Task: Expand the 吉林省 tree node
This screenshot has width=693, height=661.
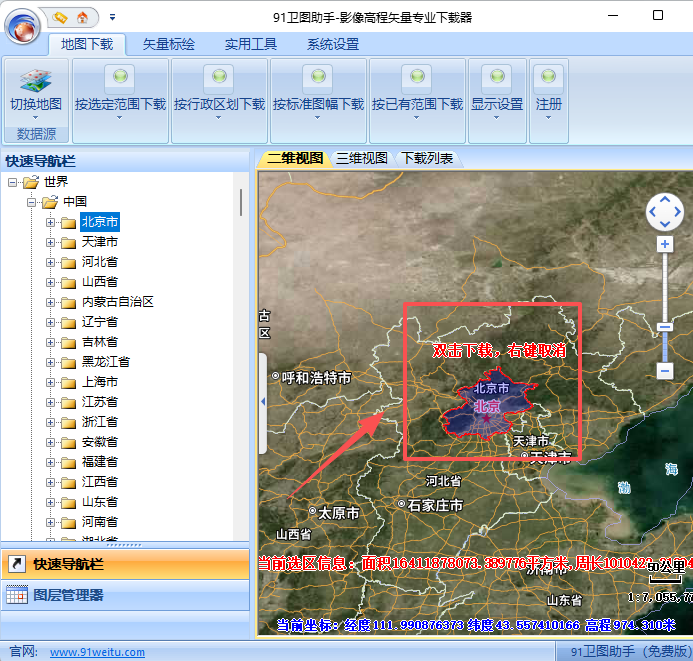Action: (50, 342)
